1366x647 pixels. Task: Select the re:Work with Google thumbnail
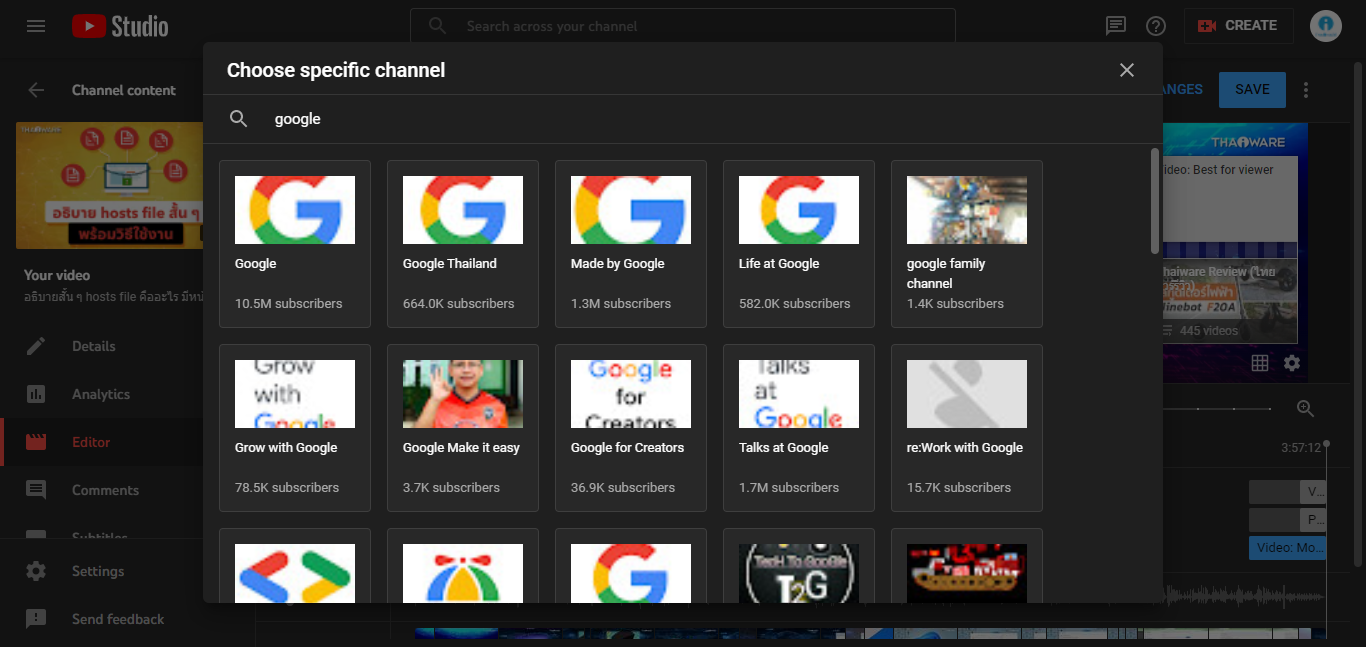tap(967, 394)
